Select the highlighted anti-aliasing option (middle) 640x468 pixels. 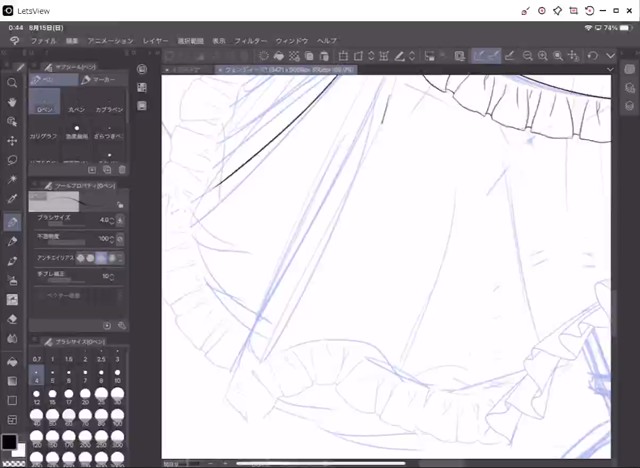click(101, 258)
